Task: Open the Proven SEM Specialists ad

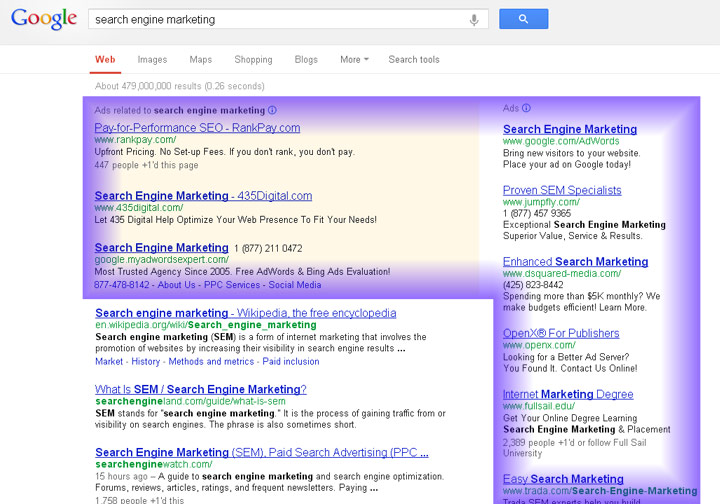Action: 562,190
